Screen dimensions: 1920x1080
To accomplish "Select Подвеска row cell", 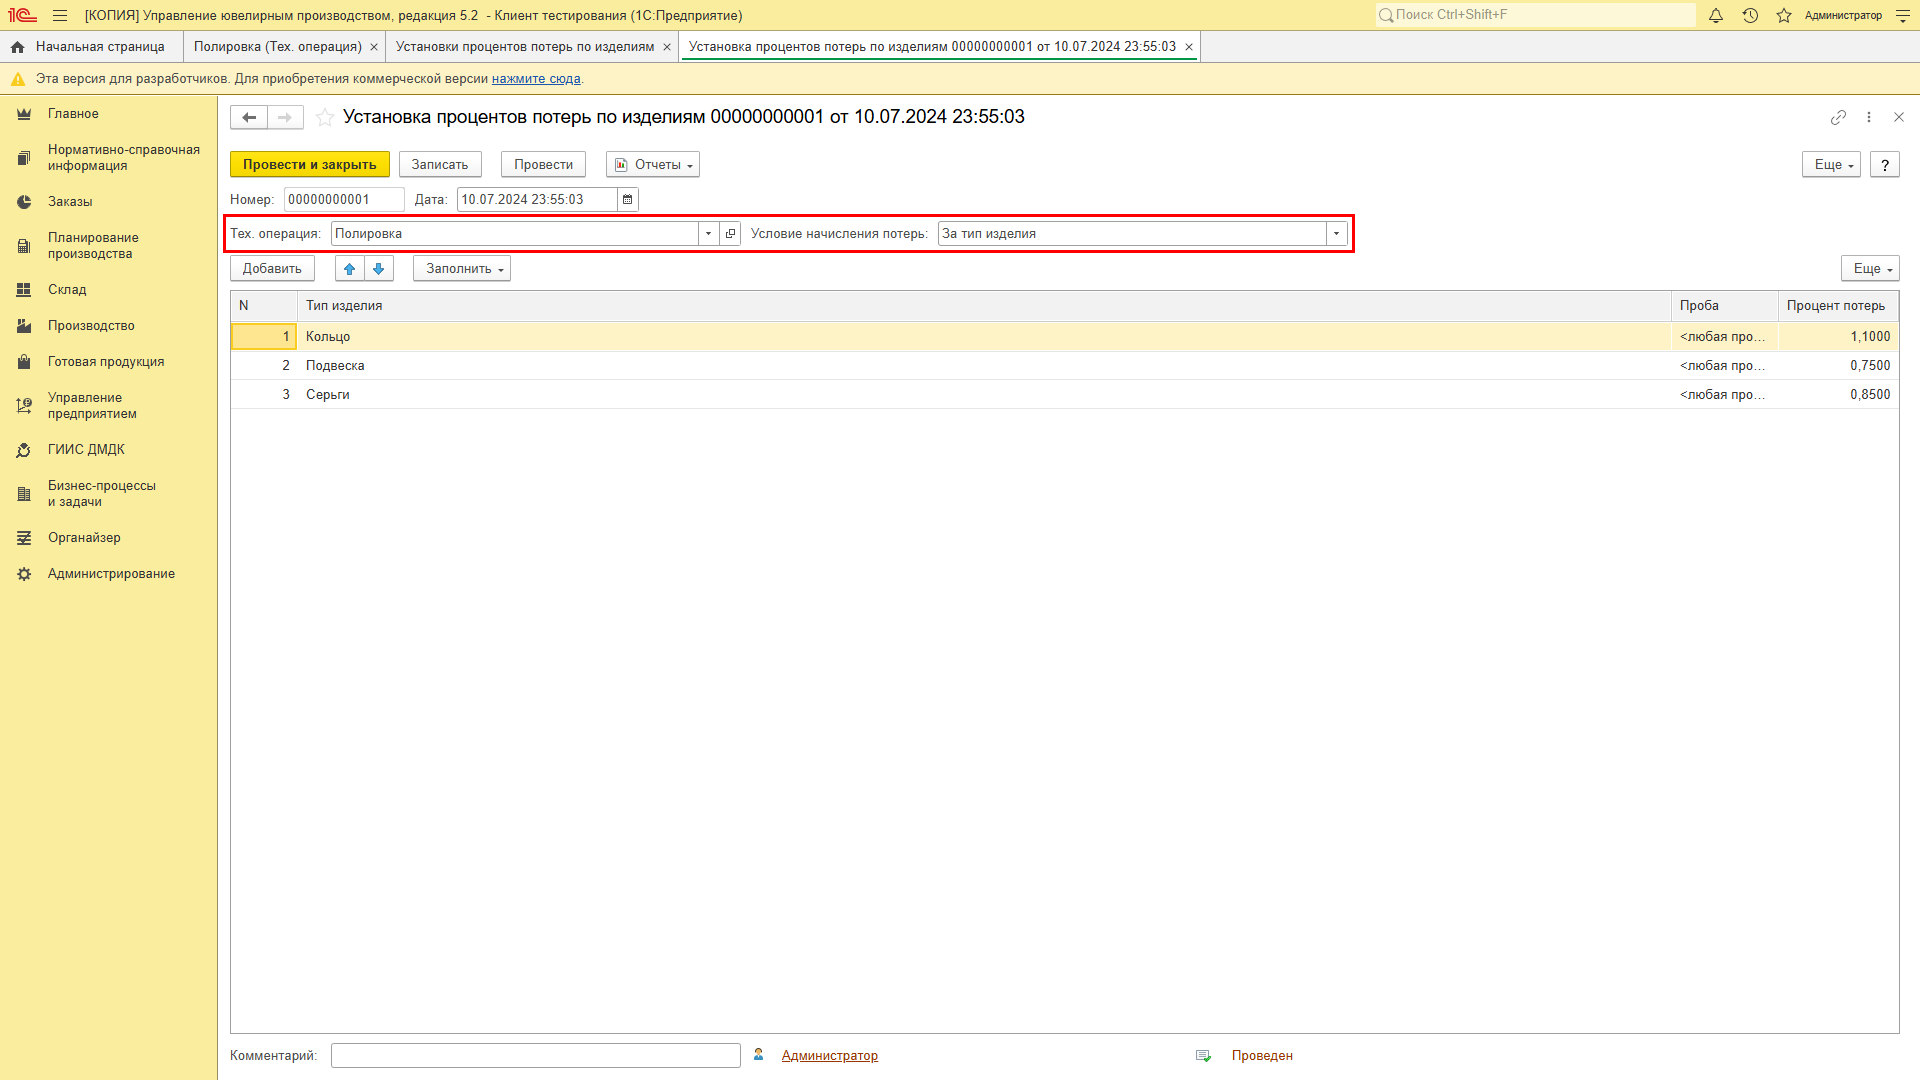I will [983, 365].
